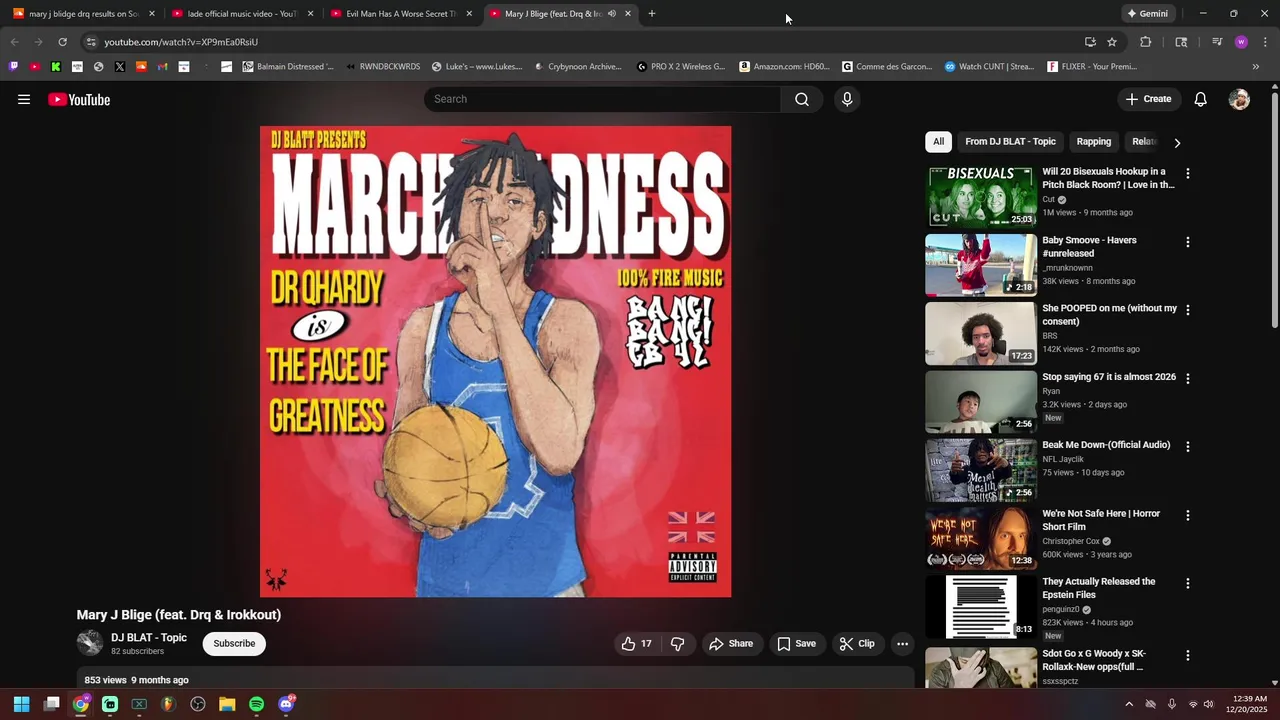Viewport: 1280px width, 720px height.
Task: Open options for 'Sdot Go x G Woody' video
Action: tap(1188, 655)
